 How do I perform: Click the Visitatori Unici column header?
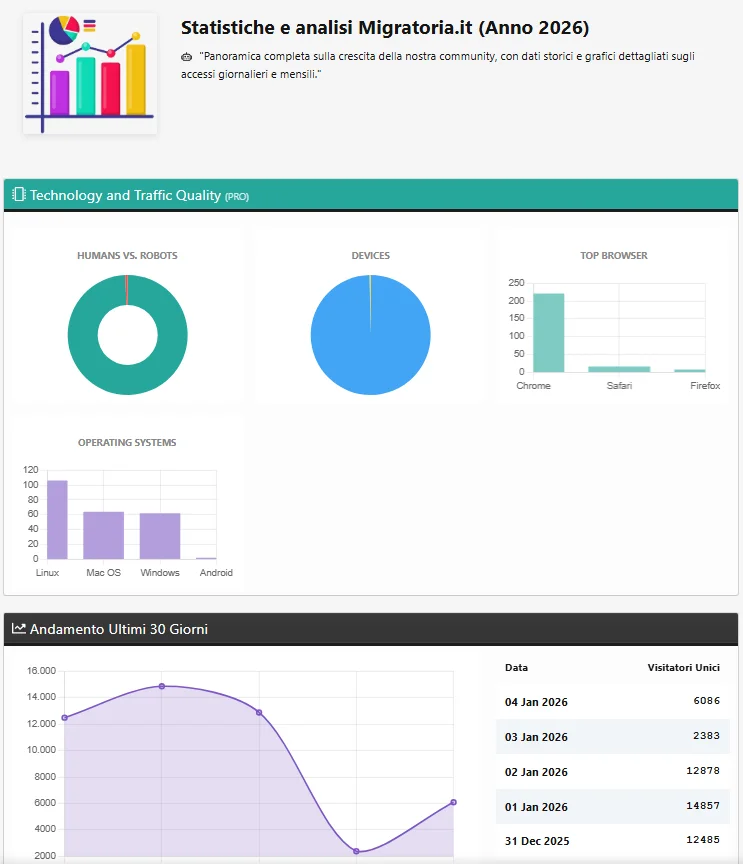pyautogui.click(x=683, y=667)
